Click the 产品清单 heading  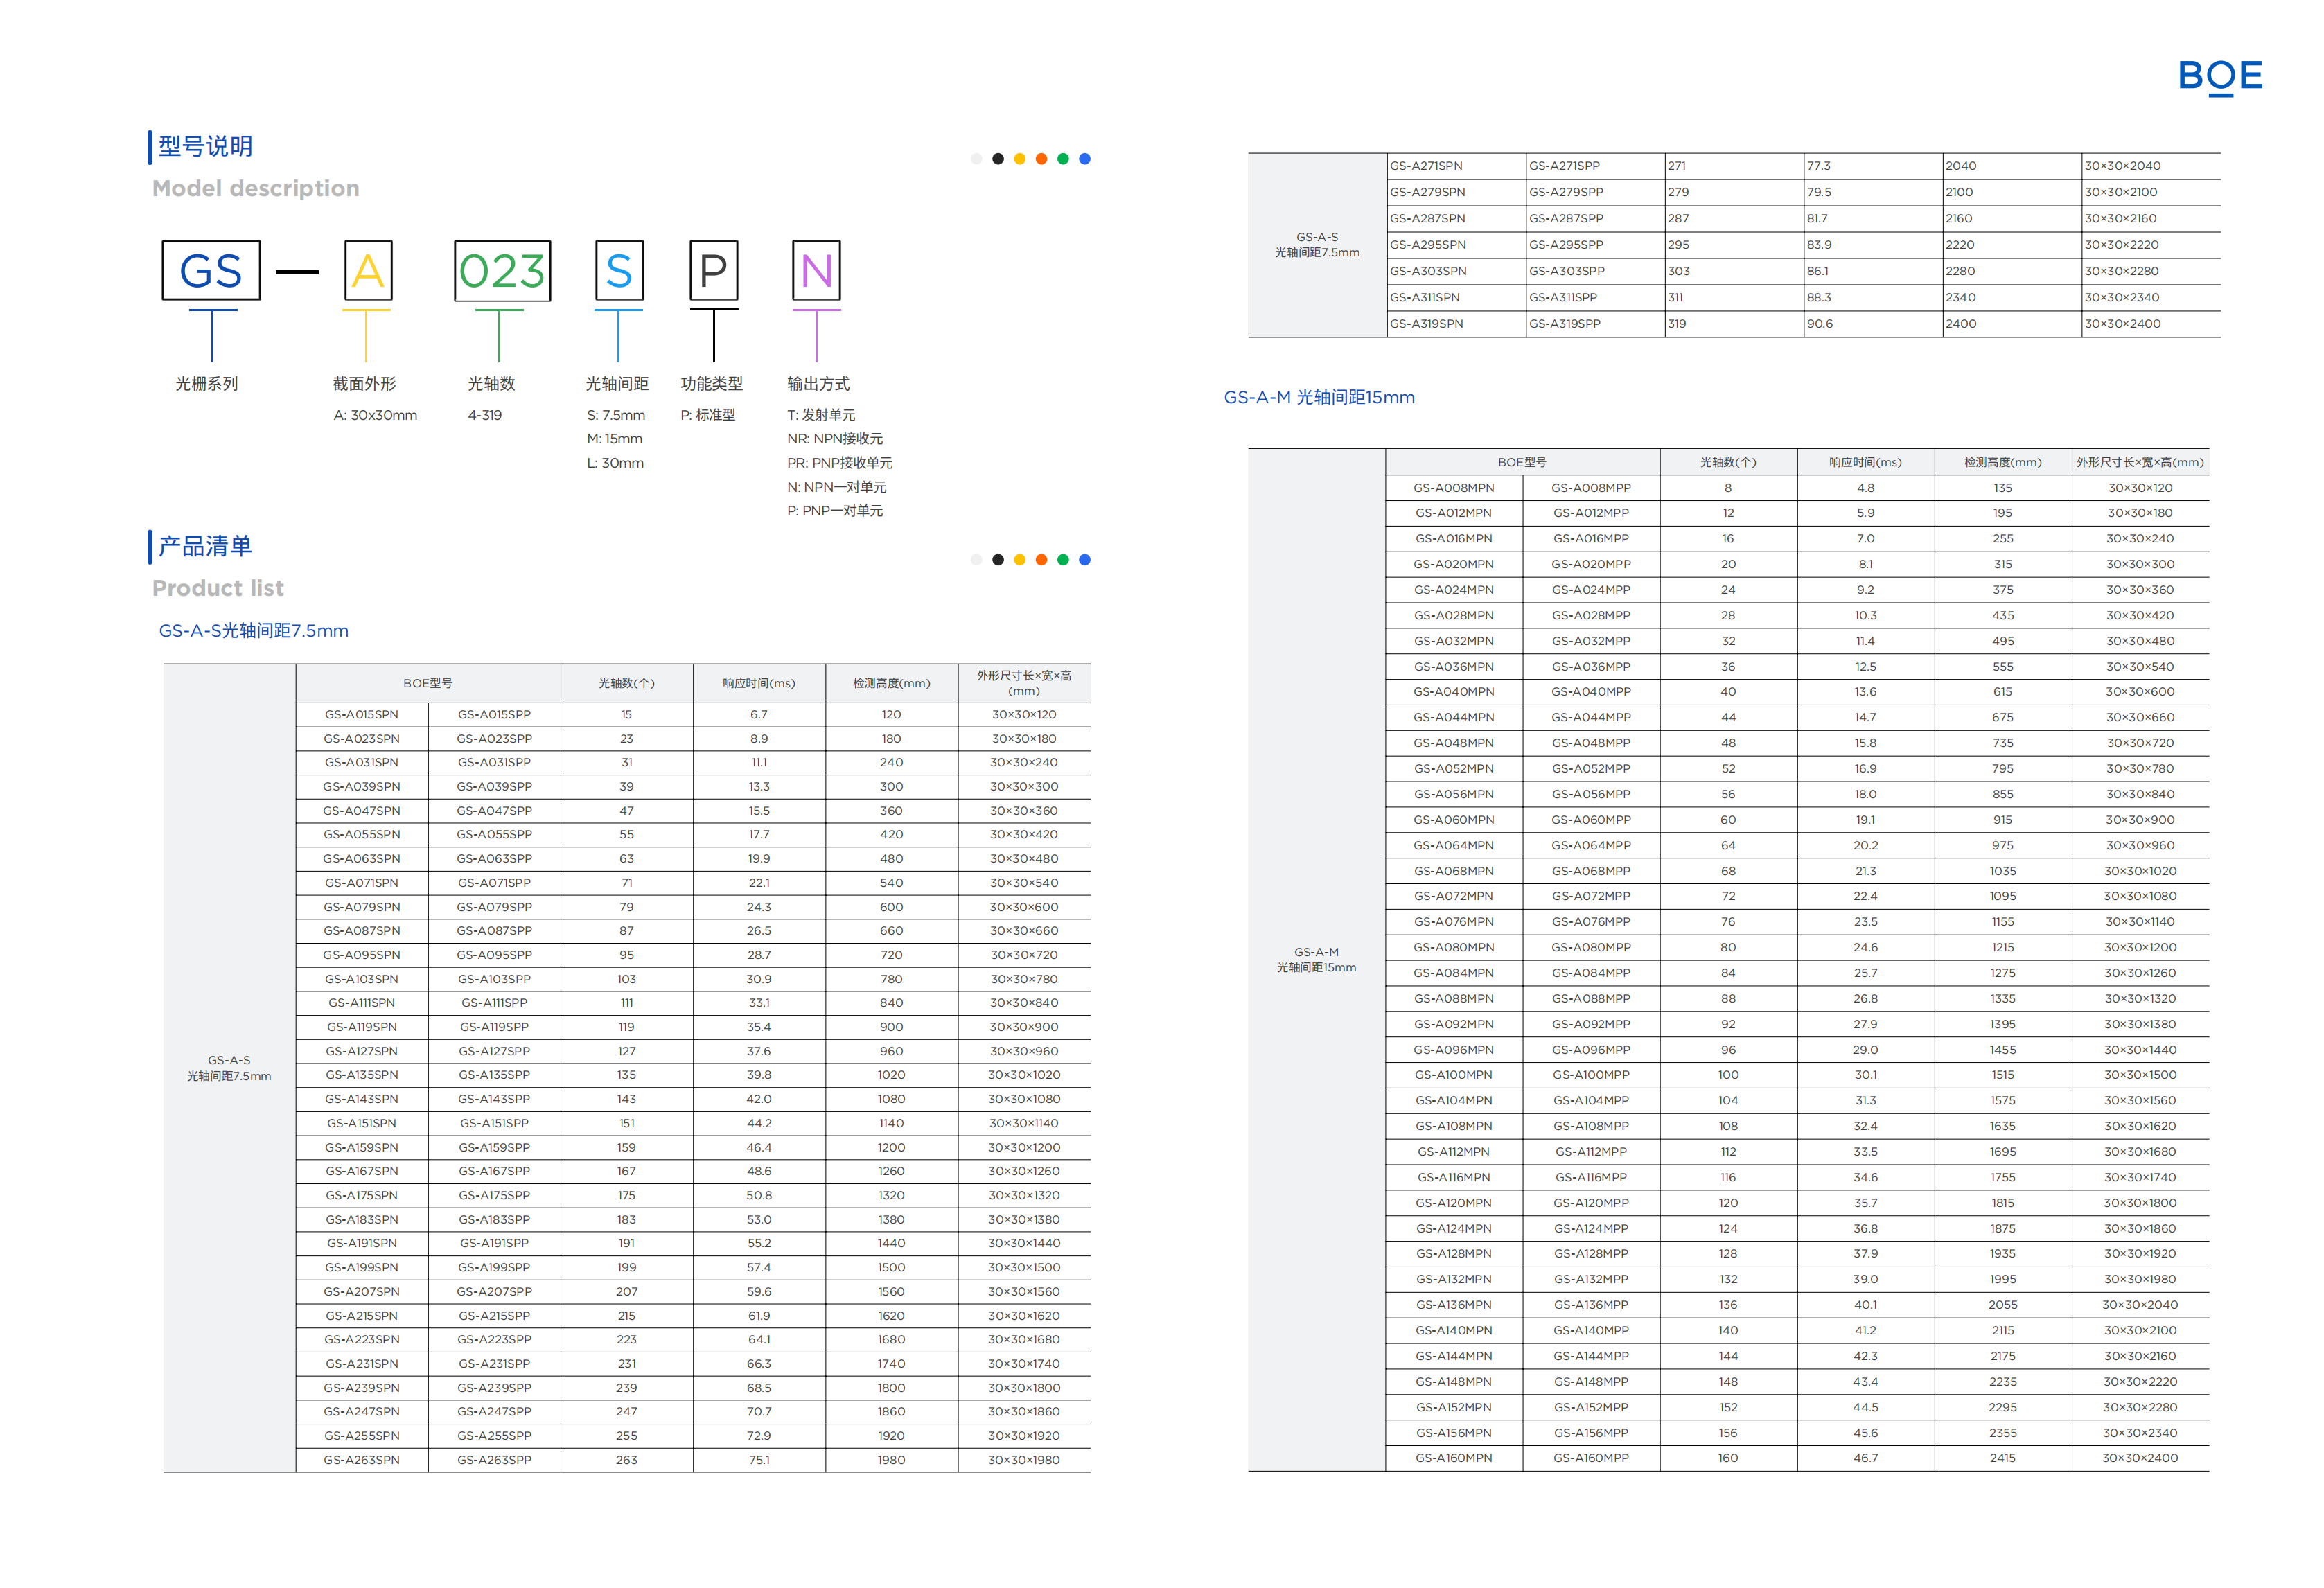tap(205, 546)
